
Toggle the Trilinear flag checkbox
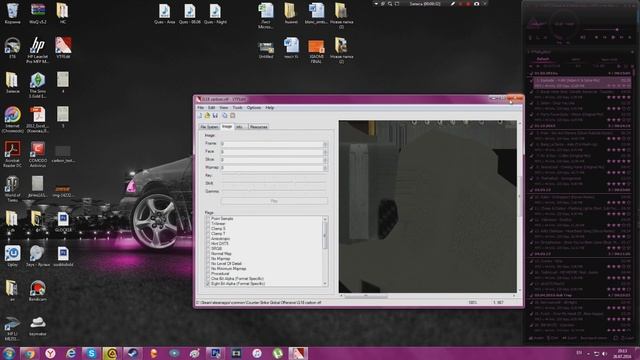tap(208, 224)
